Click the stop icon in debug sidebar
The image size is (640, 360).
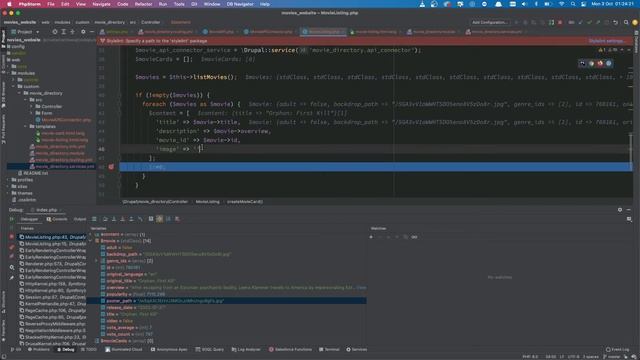point(11,237)
